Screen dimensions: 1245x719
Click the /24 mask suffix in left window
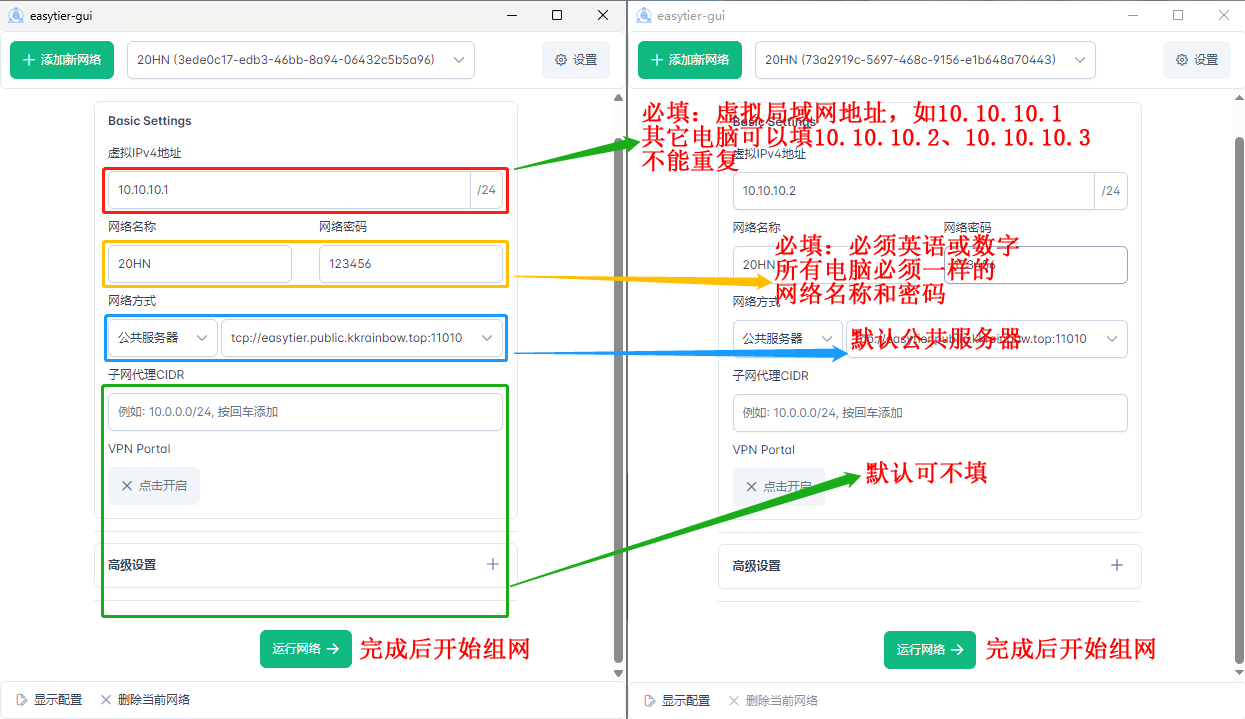coord(486,190)
